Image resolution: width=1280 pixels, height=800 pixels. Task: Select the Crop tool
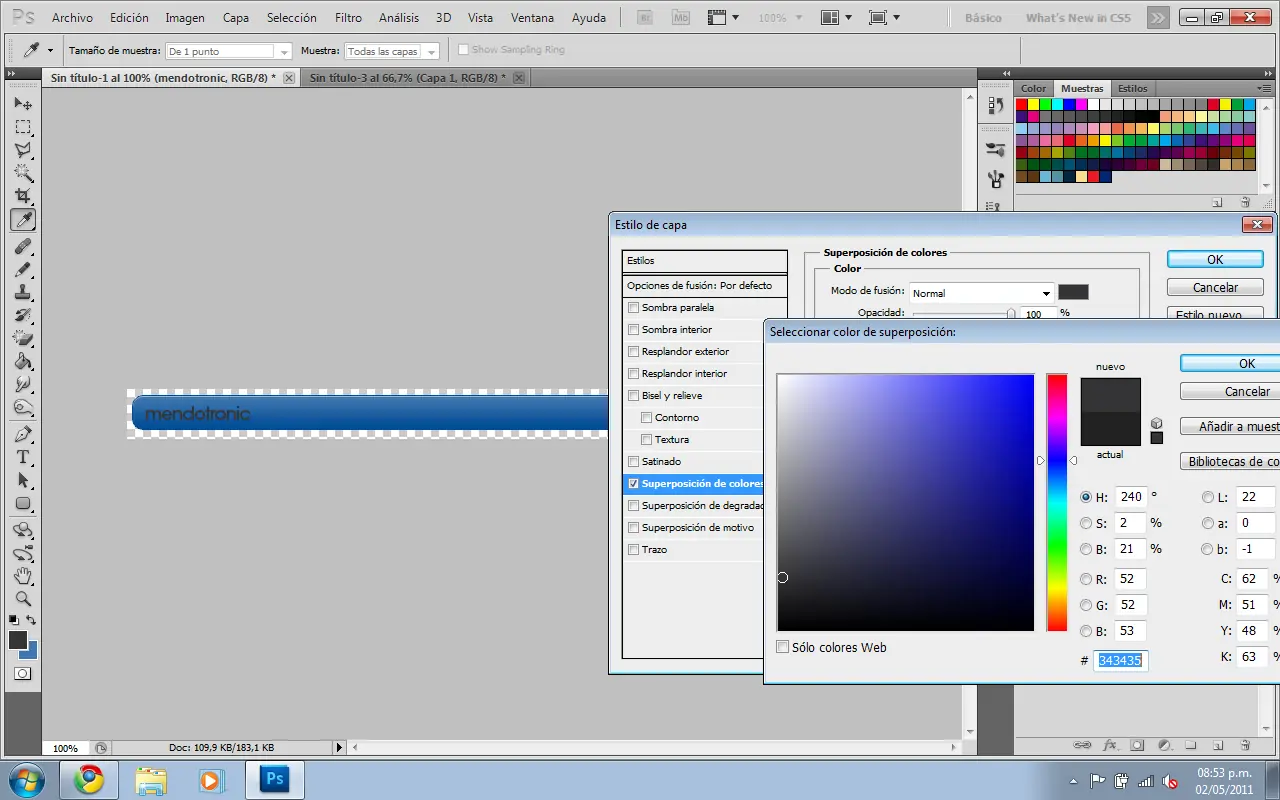pos(22,196)
